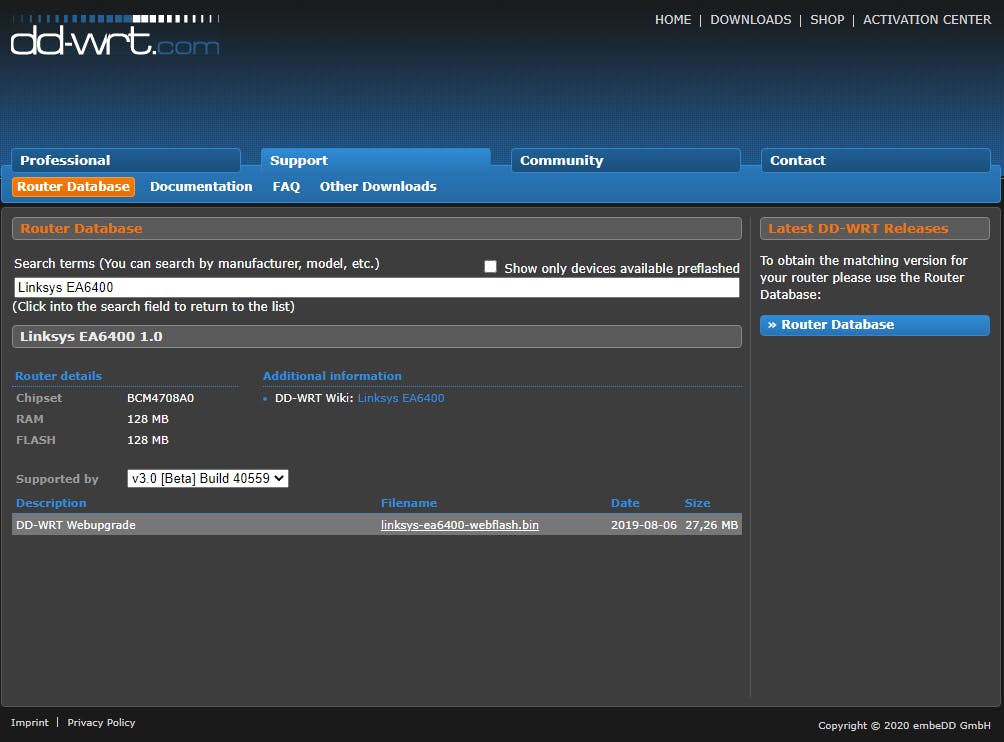The image size is (1004, 742).
Task: Click the Router Database submenu item
Action: tap(73, 186)
